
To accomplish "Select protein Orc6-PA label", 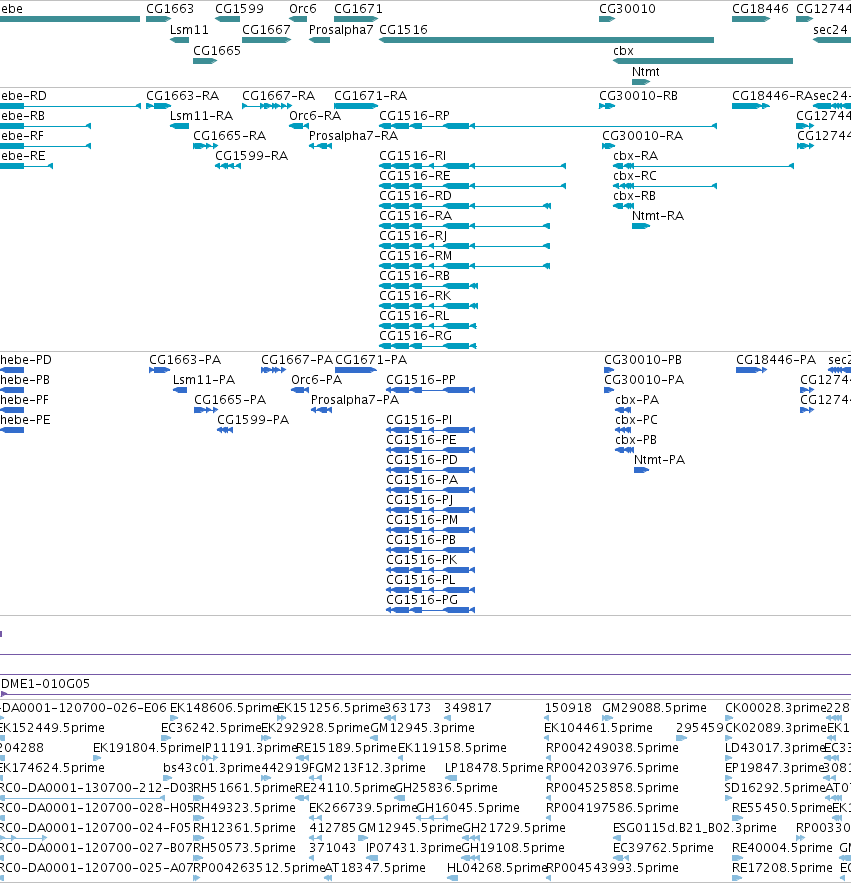I will (x=317, y=380).
